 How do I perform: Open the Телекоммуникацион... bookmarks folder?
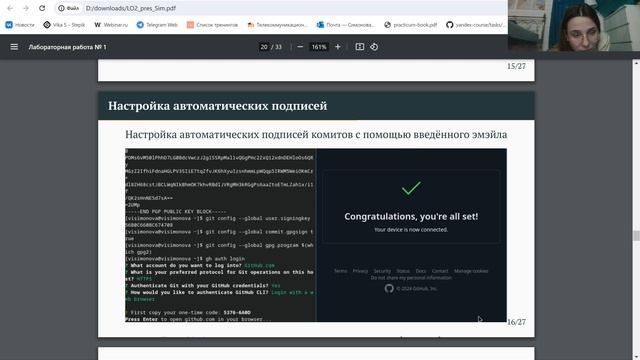tap(278, 25)
